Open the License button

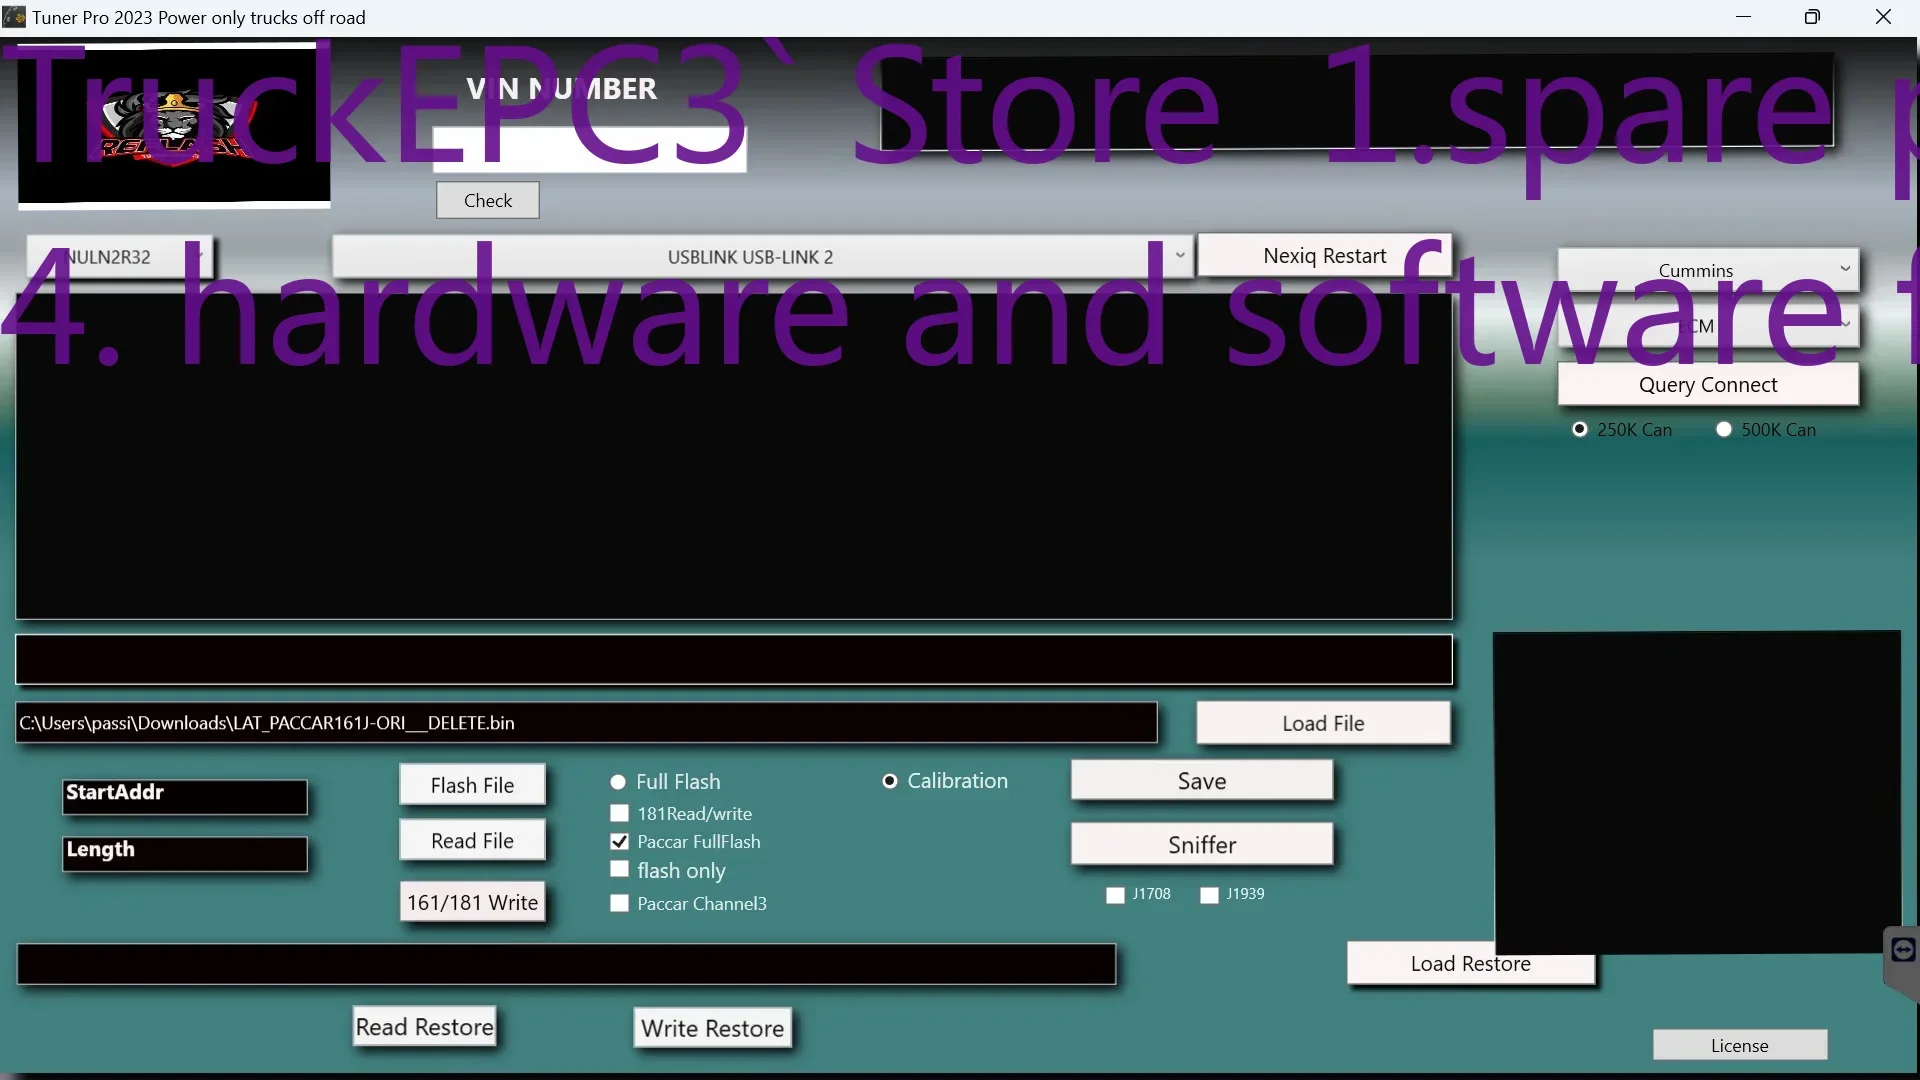(x=1739, y=1045)
